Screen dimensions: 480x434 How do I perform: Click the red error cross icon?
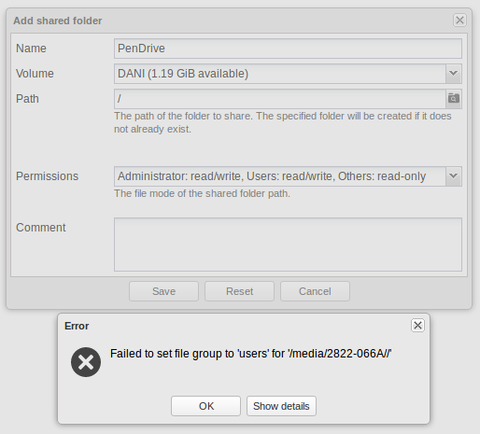pos(86,362)
